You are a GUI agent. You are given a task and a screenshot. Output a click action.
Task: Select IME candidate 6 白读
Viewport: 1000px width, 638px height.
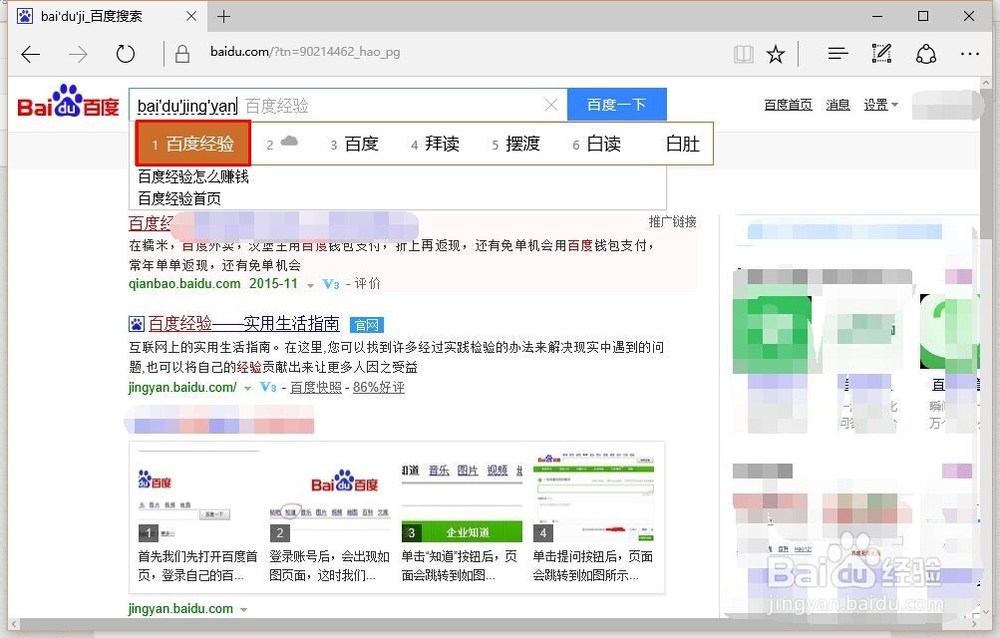point(597,144)
